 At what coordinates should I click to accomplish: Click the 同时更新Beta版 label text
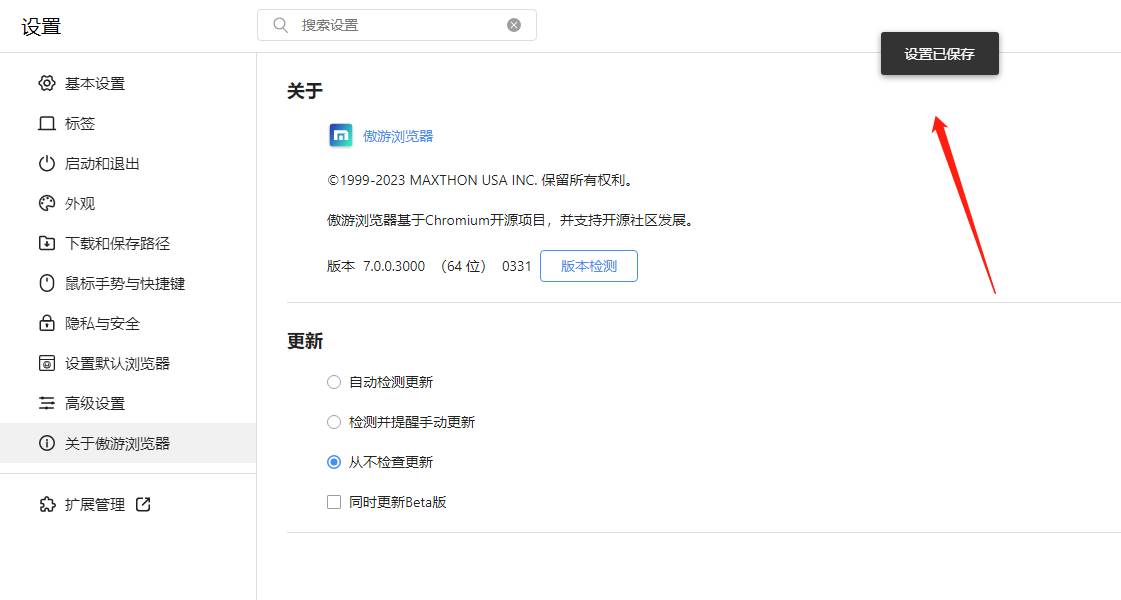coord(397,502)
